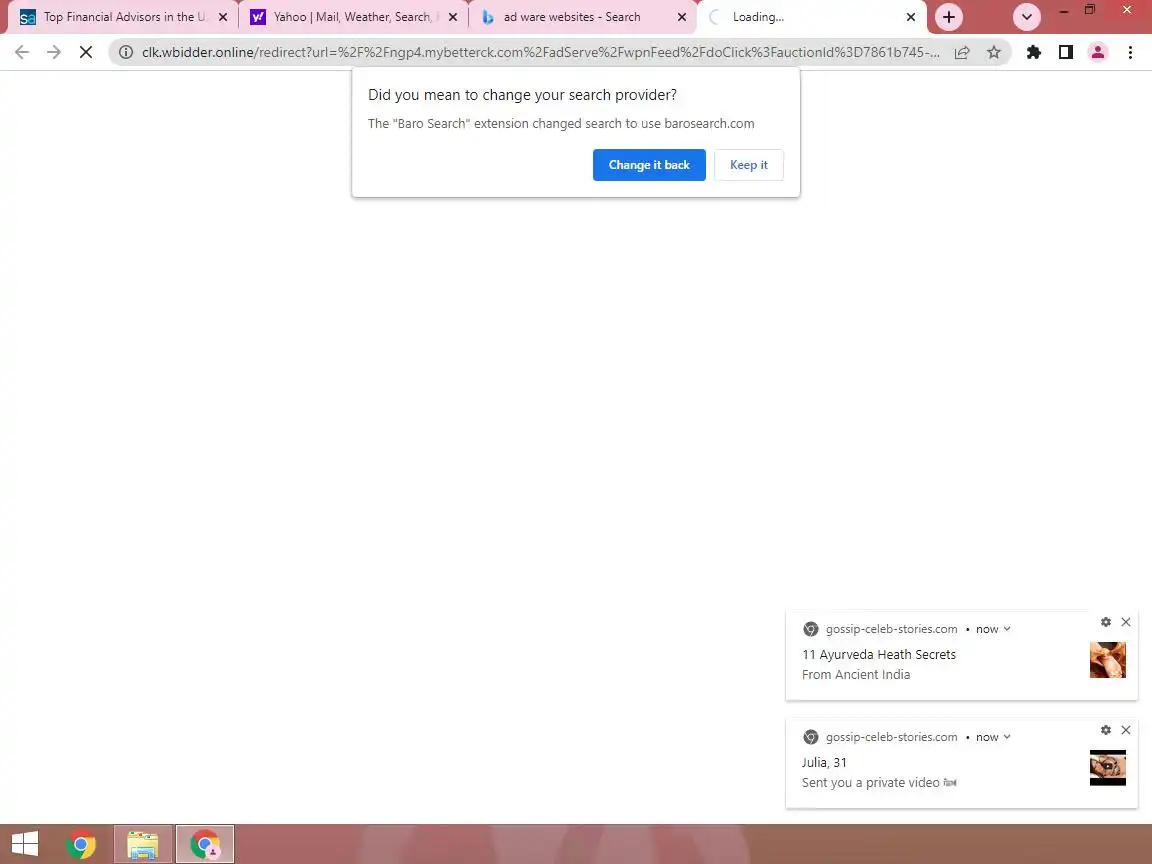Bookmark this page with star
This screenshot has width=1152, height=864.
point(994,52)
